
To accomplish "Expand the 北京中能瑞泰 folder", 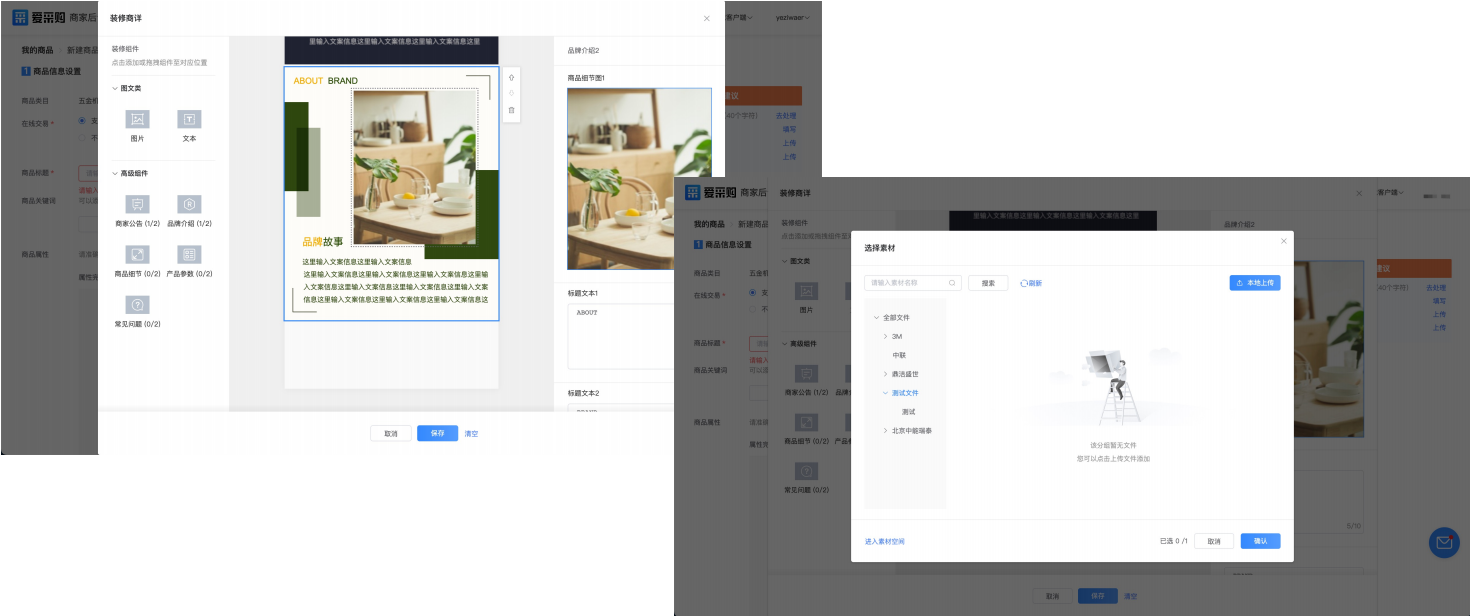I will tap(885, 431).
